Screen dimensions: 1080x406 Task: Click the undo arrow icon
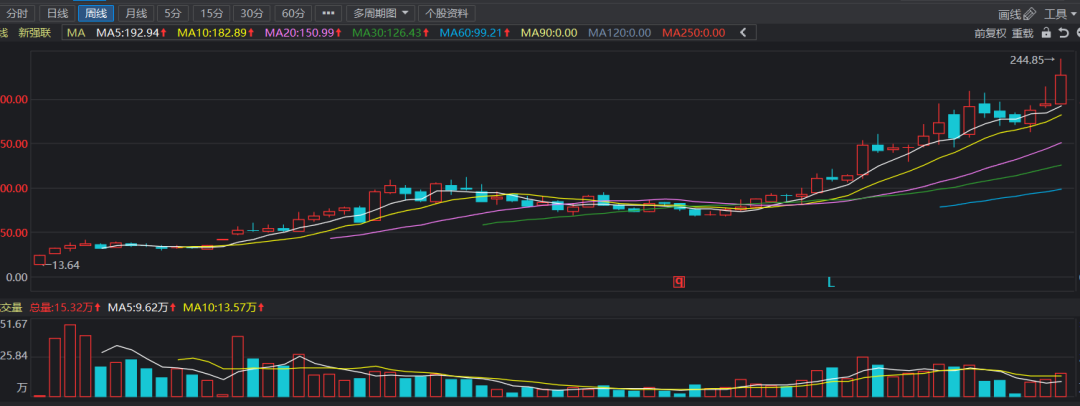pyautogui.click(x=1063, y=32)
